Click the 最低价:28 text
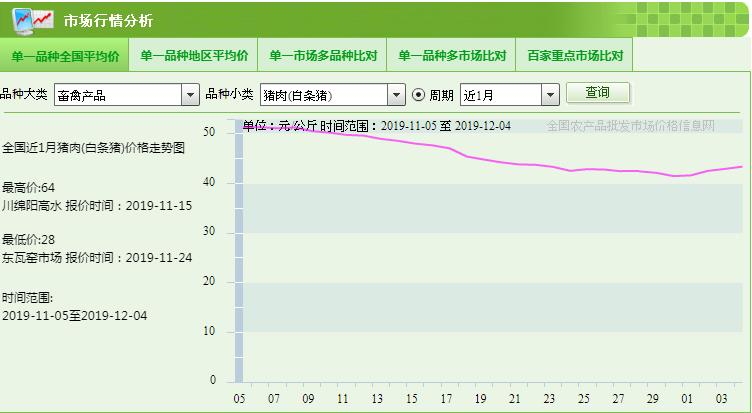 [28, 239]
